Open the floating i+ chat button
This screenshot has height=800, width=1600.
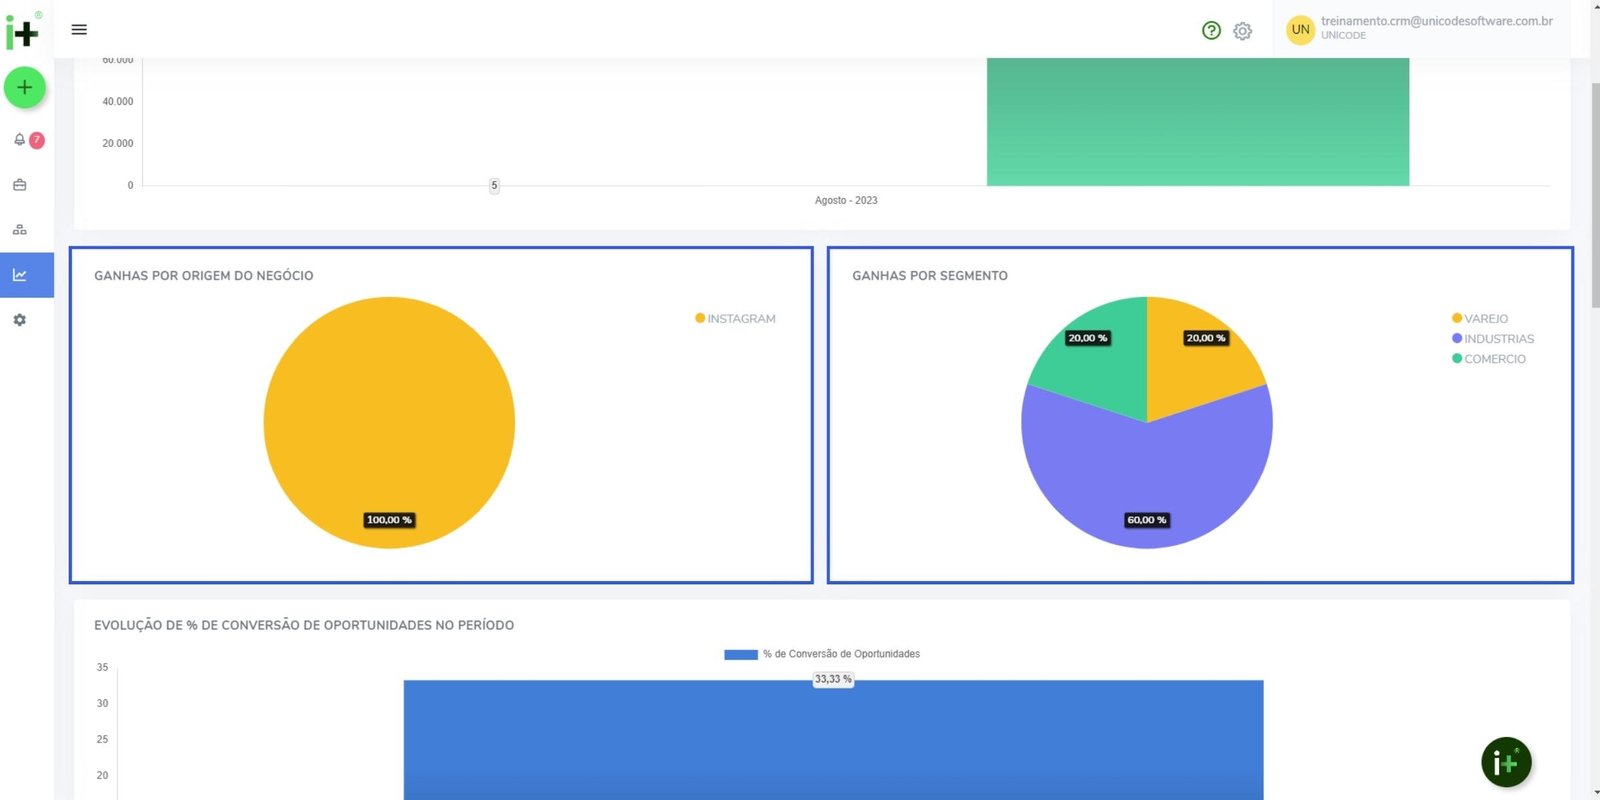(1505, 763)
